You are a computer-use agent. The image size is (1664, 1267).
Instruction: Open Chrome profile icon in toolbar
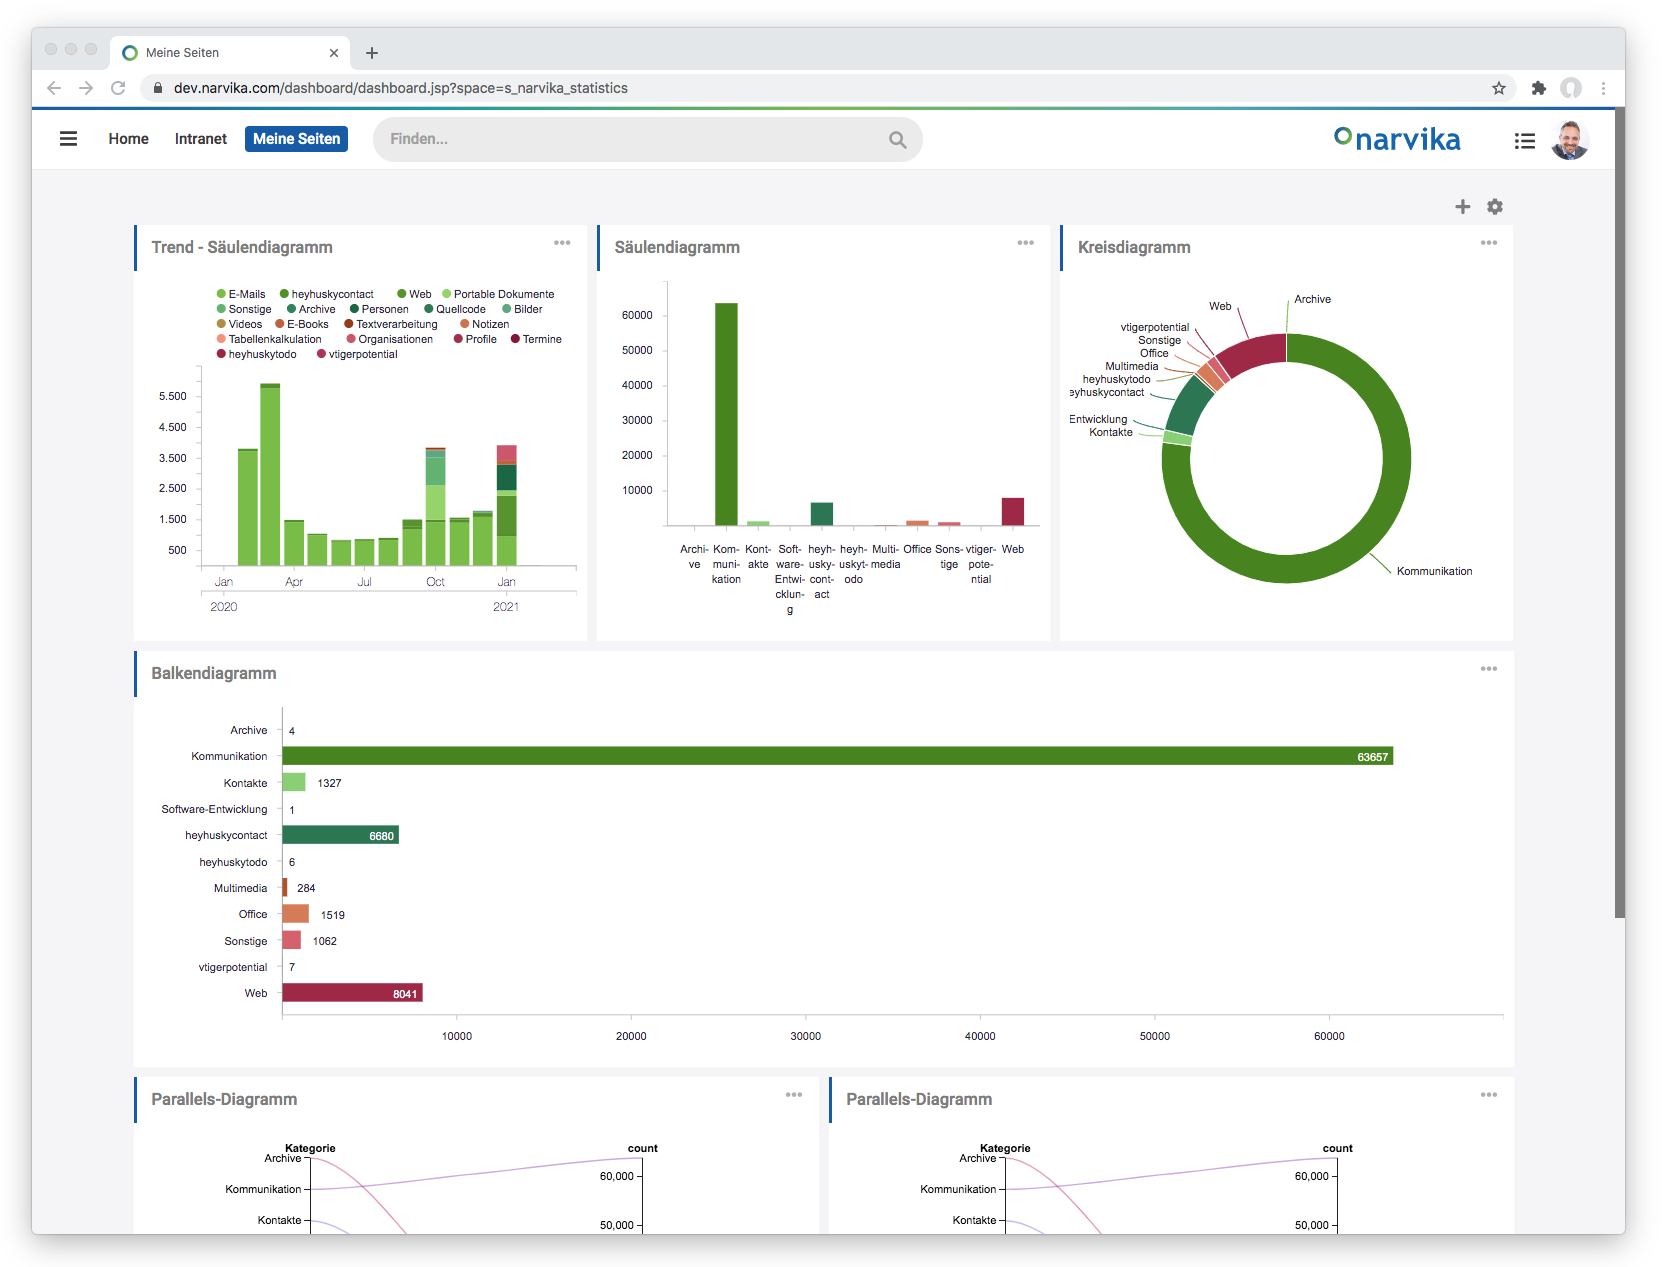point(1571,88)
